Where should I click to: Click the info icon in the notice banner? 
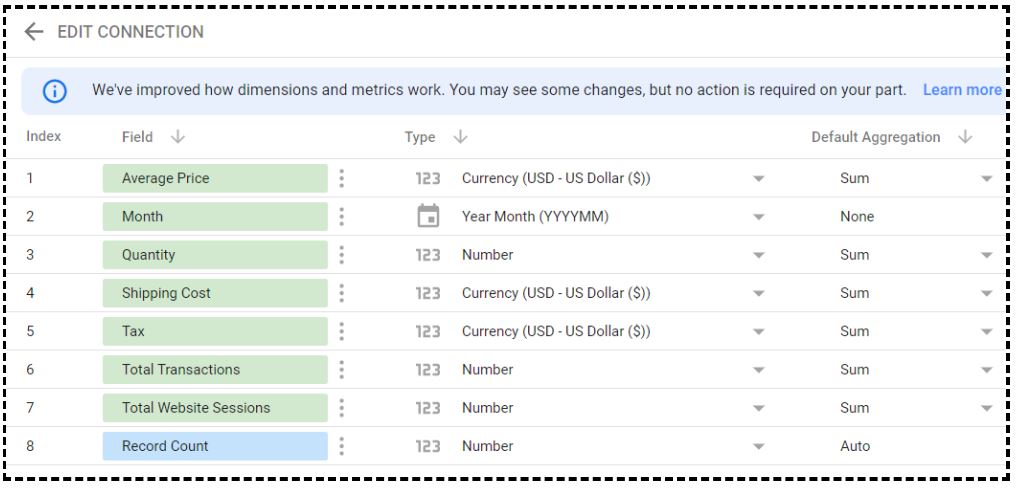click(55, 92)
